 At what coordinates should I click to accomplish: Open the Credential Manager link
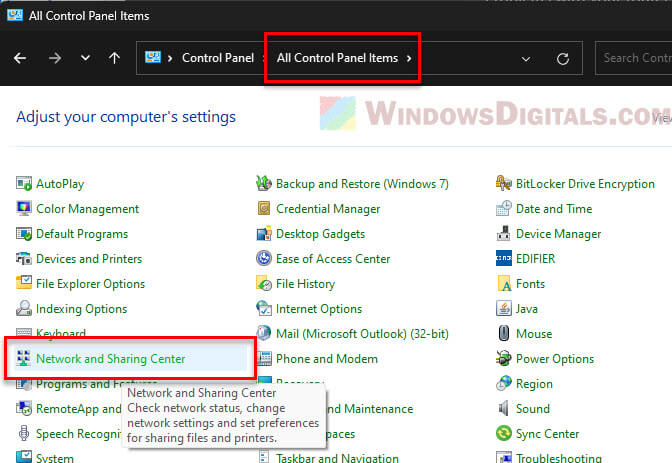click(328, 209)
